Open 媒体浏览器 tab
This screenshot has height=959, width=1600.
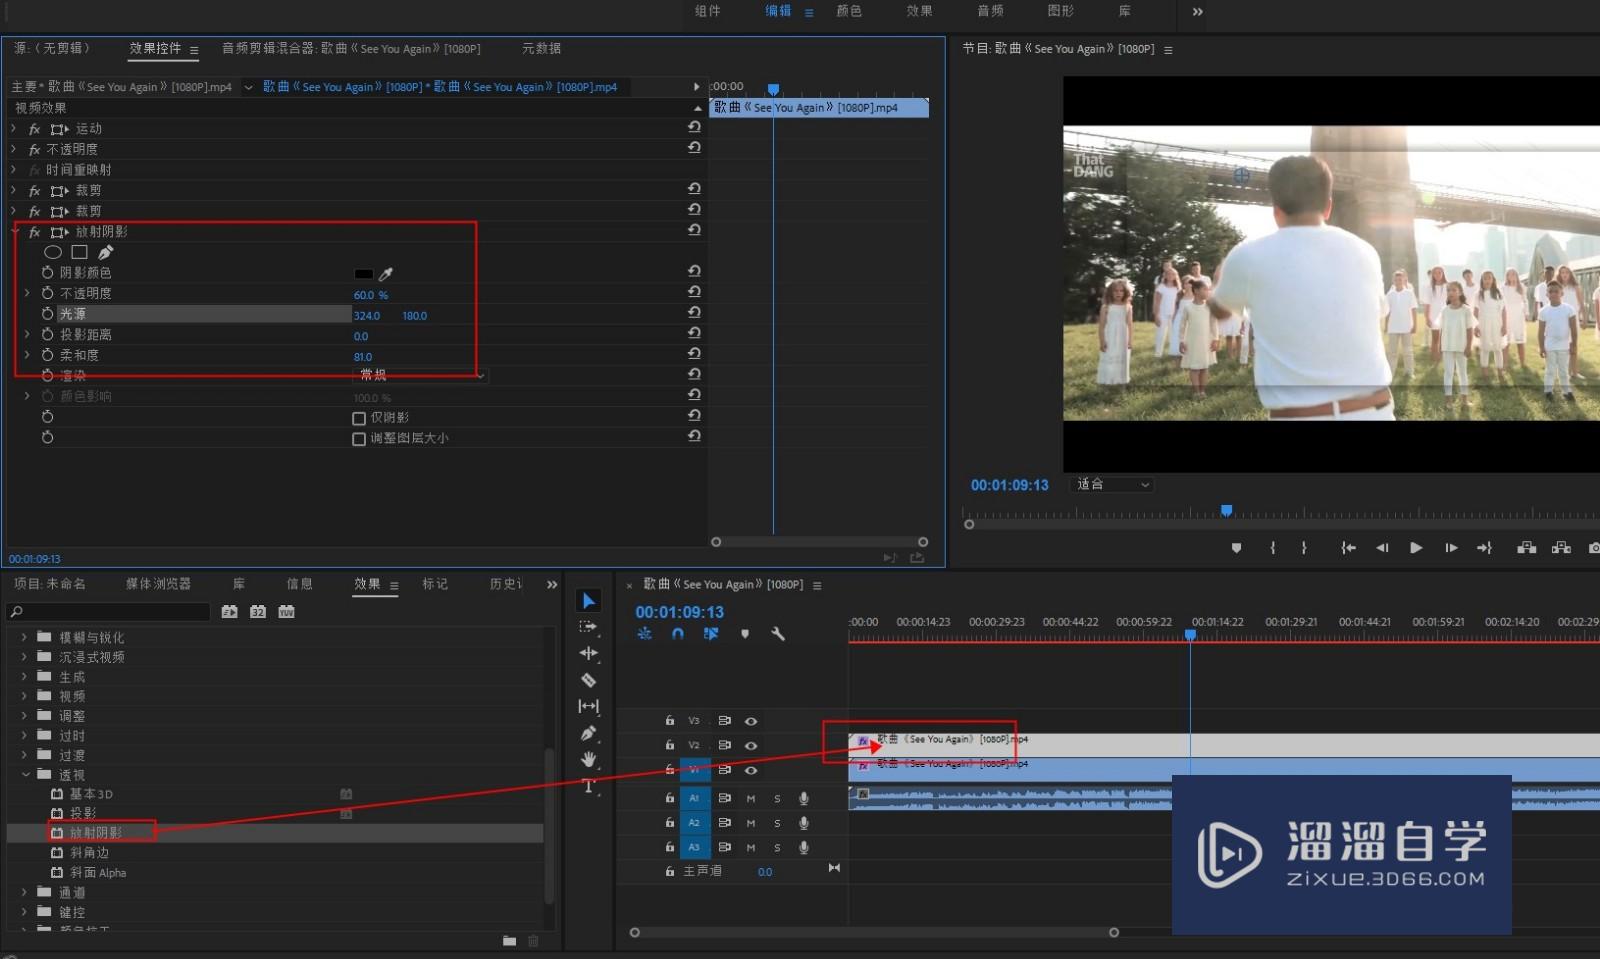(x=158, y=584)
